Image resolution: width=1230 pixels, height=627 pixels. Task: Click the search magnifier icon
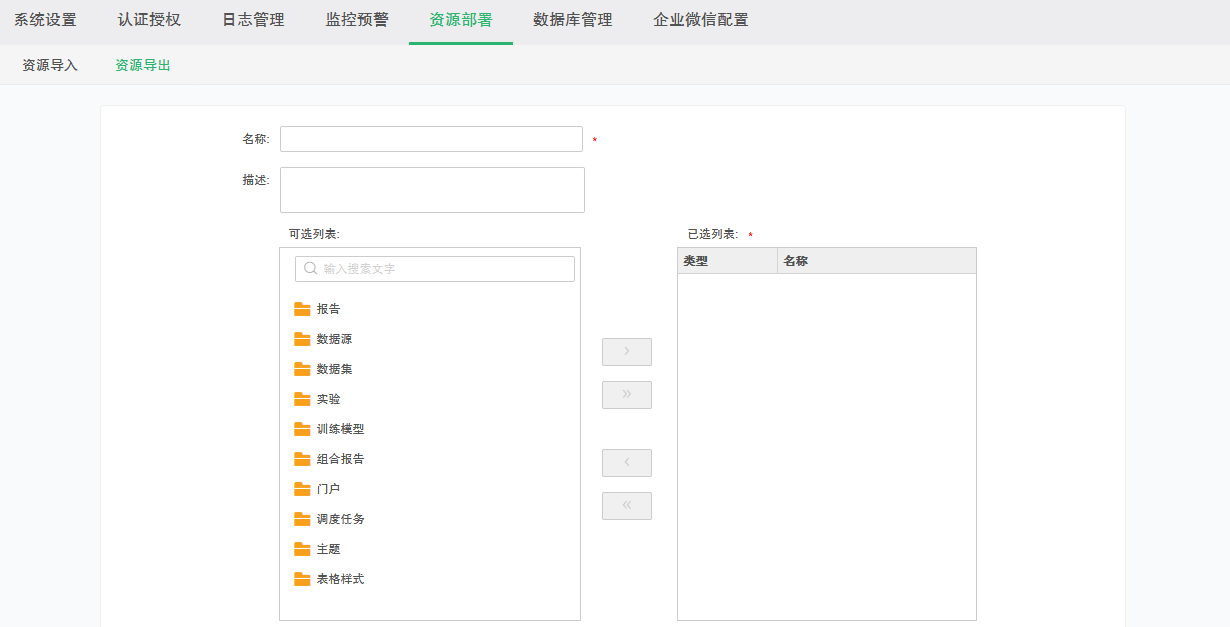311,269
